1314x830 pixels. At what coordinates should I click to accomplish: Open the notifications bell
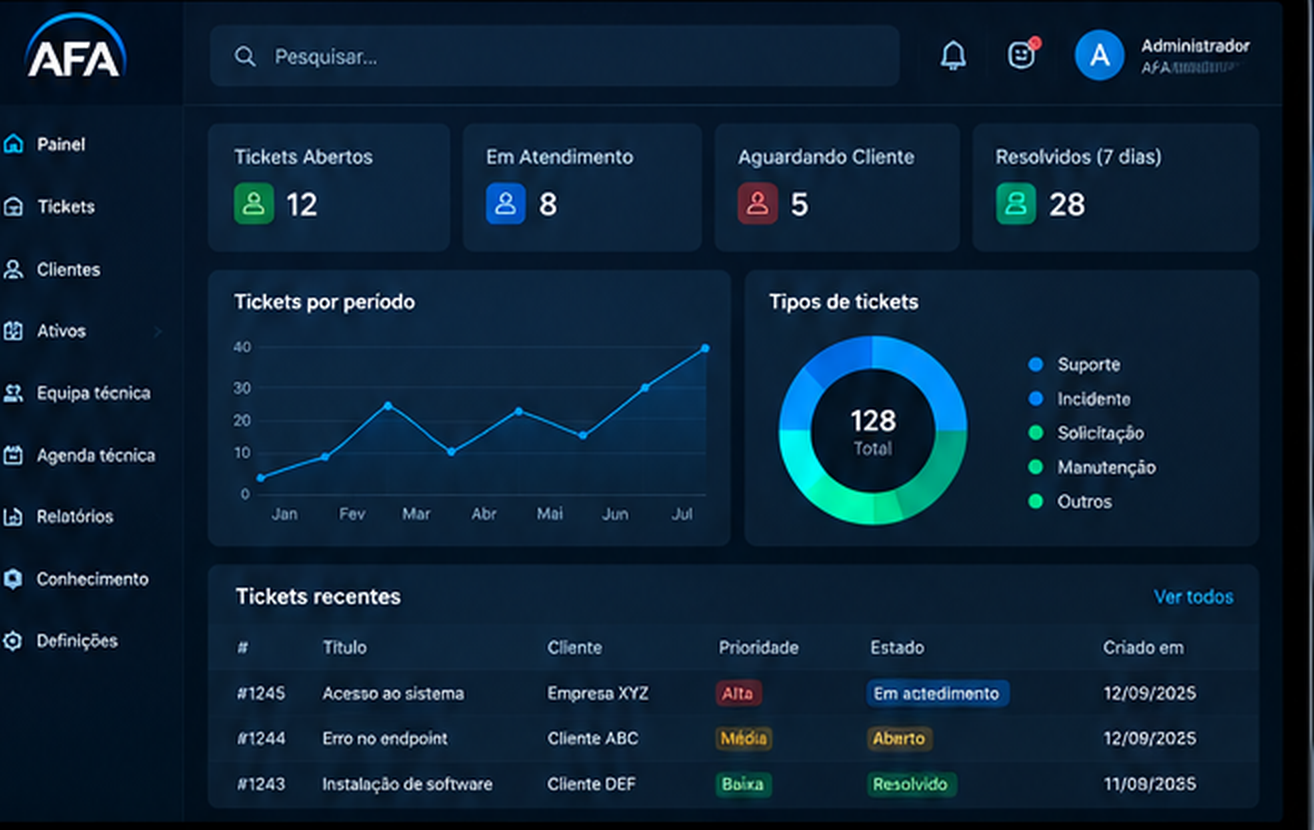[954, 56]
